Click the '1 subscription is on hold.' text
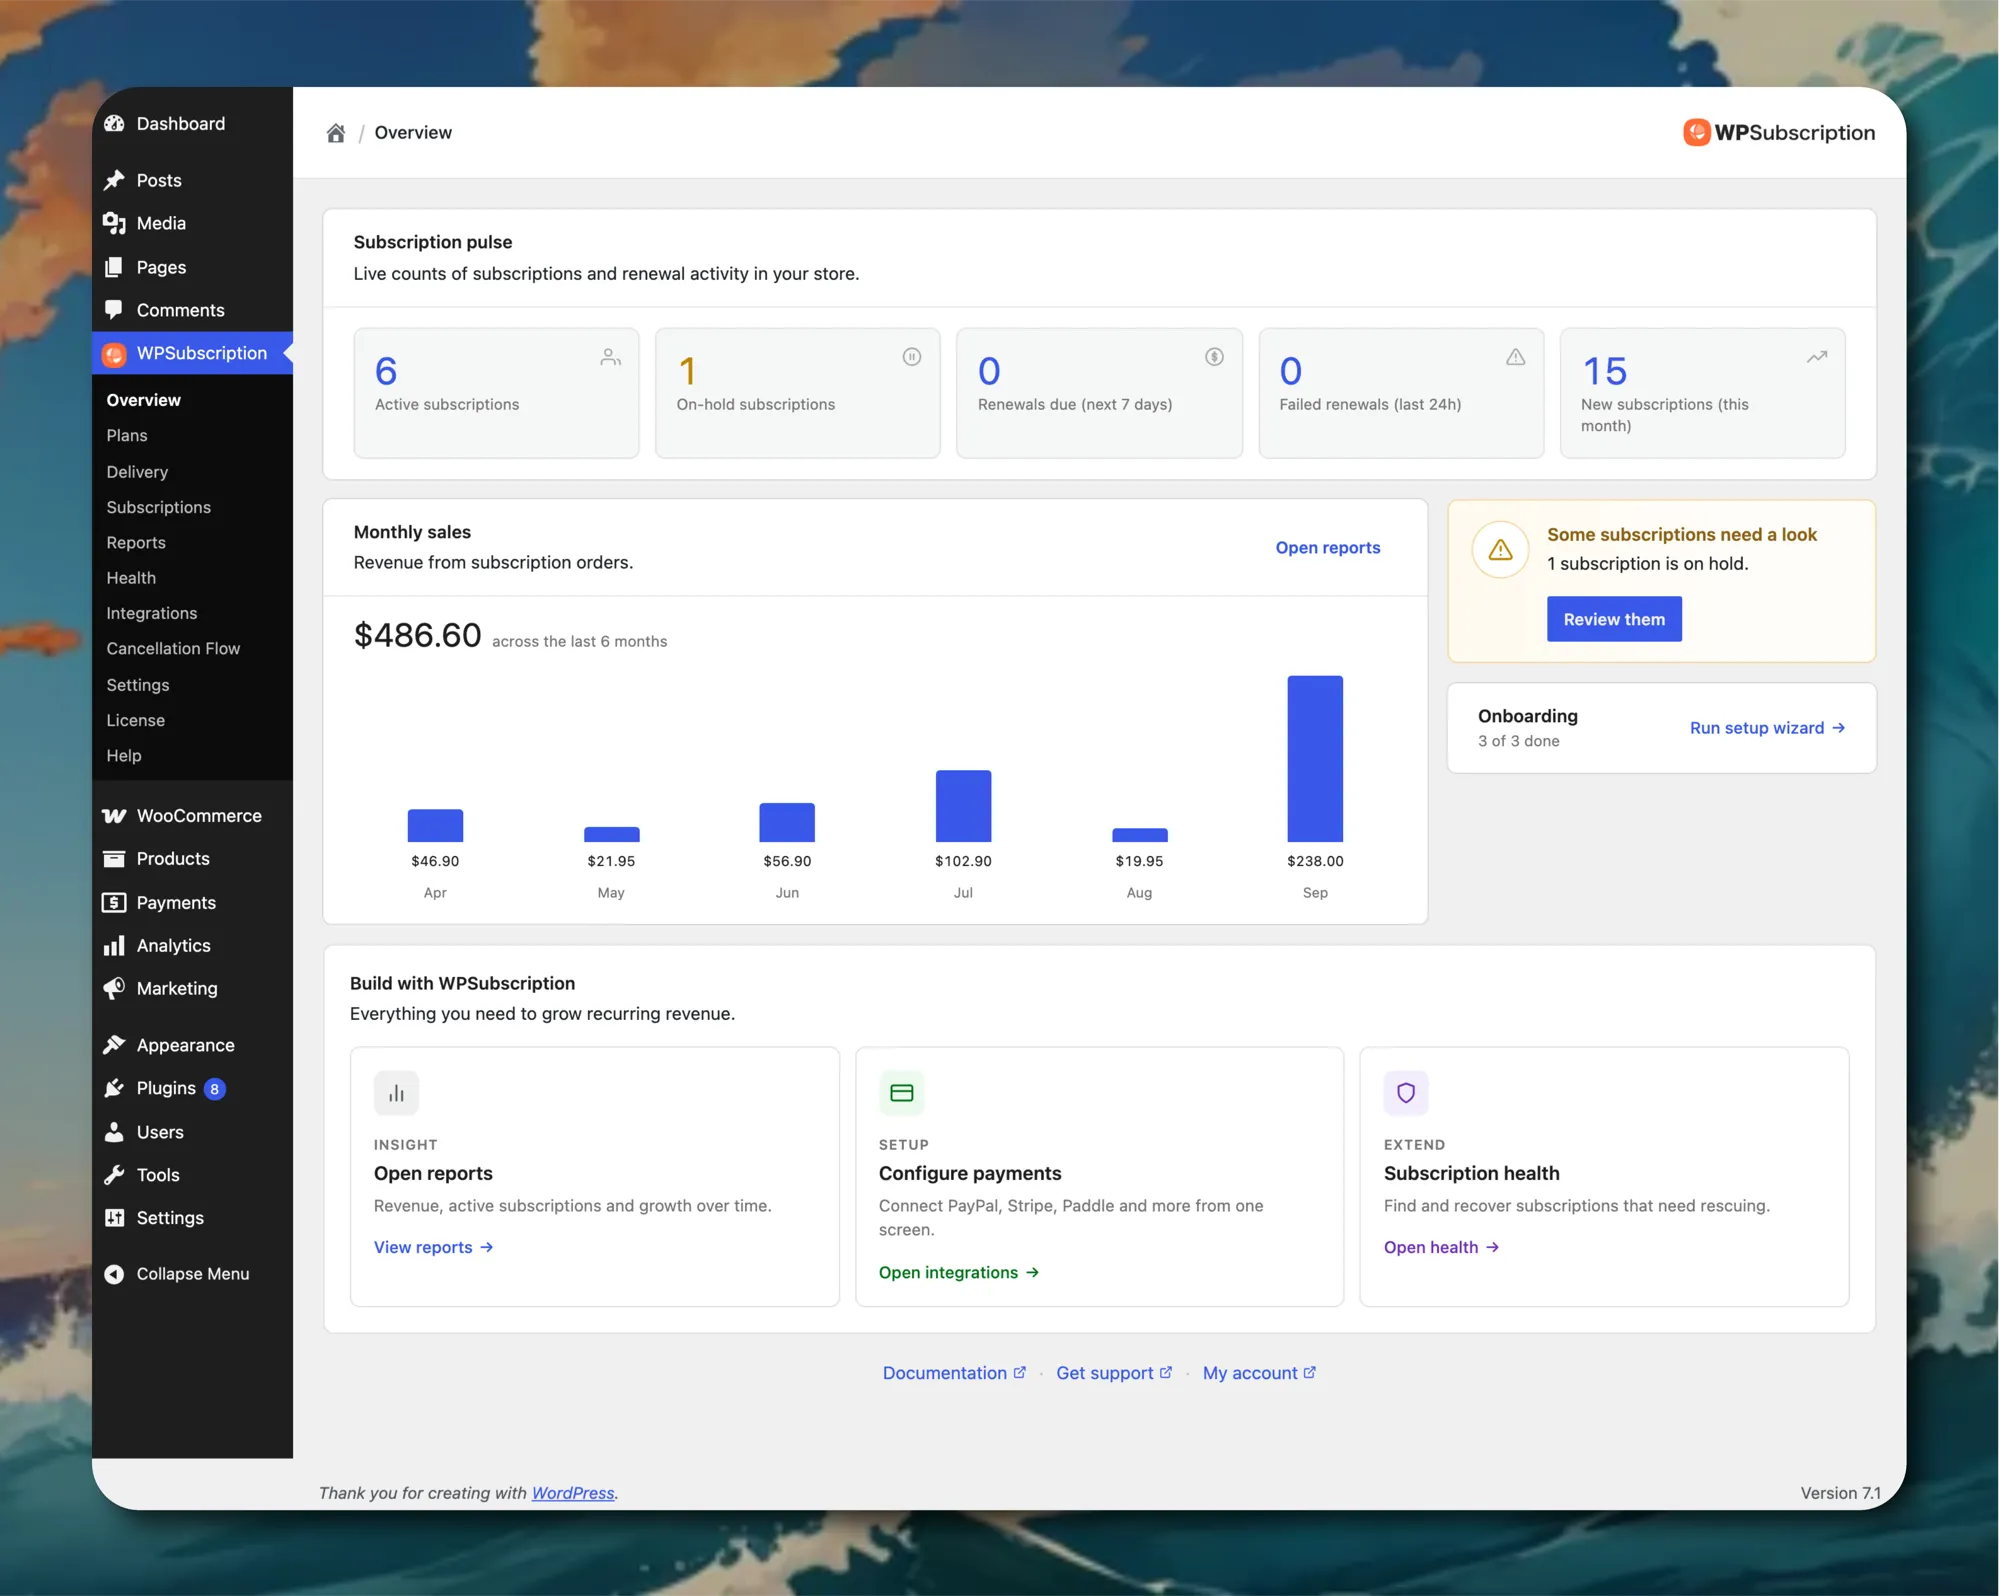Image resolution: width=2000 pixels, height=1596 pixels. click(x=1646, y=564)
